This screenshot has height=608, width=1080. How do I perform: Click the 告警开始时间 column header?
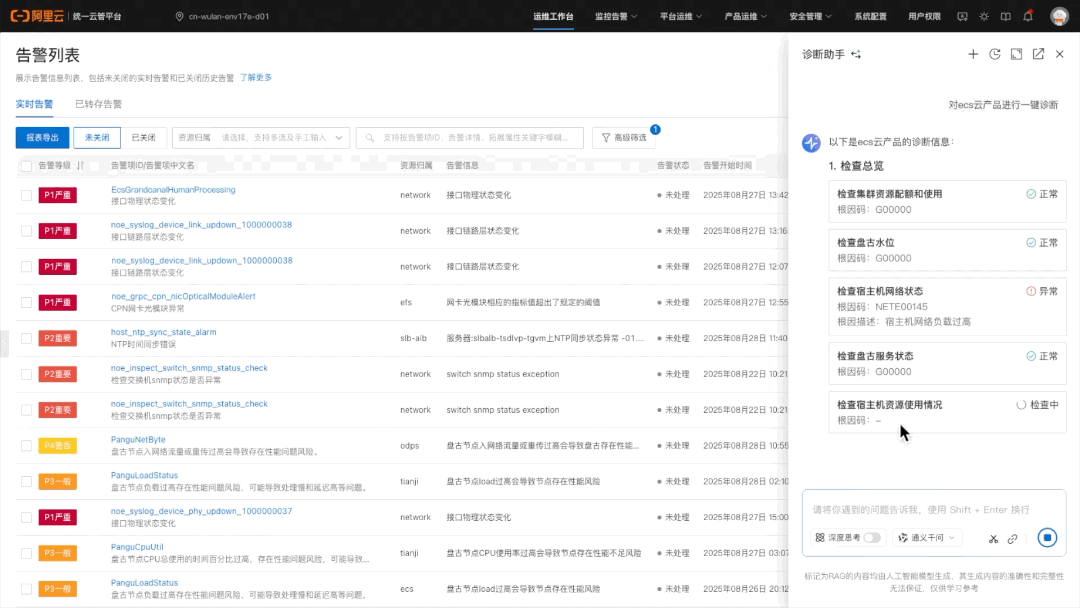[727, 165]
